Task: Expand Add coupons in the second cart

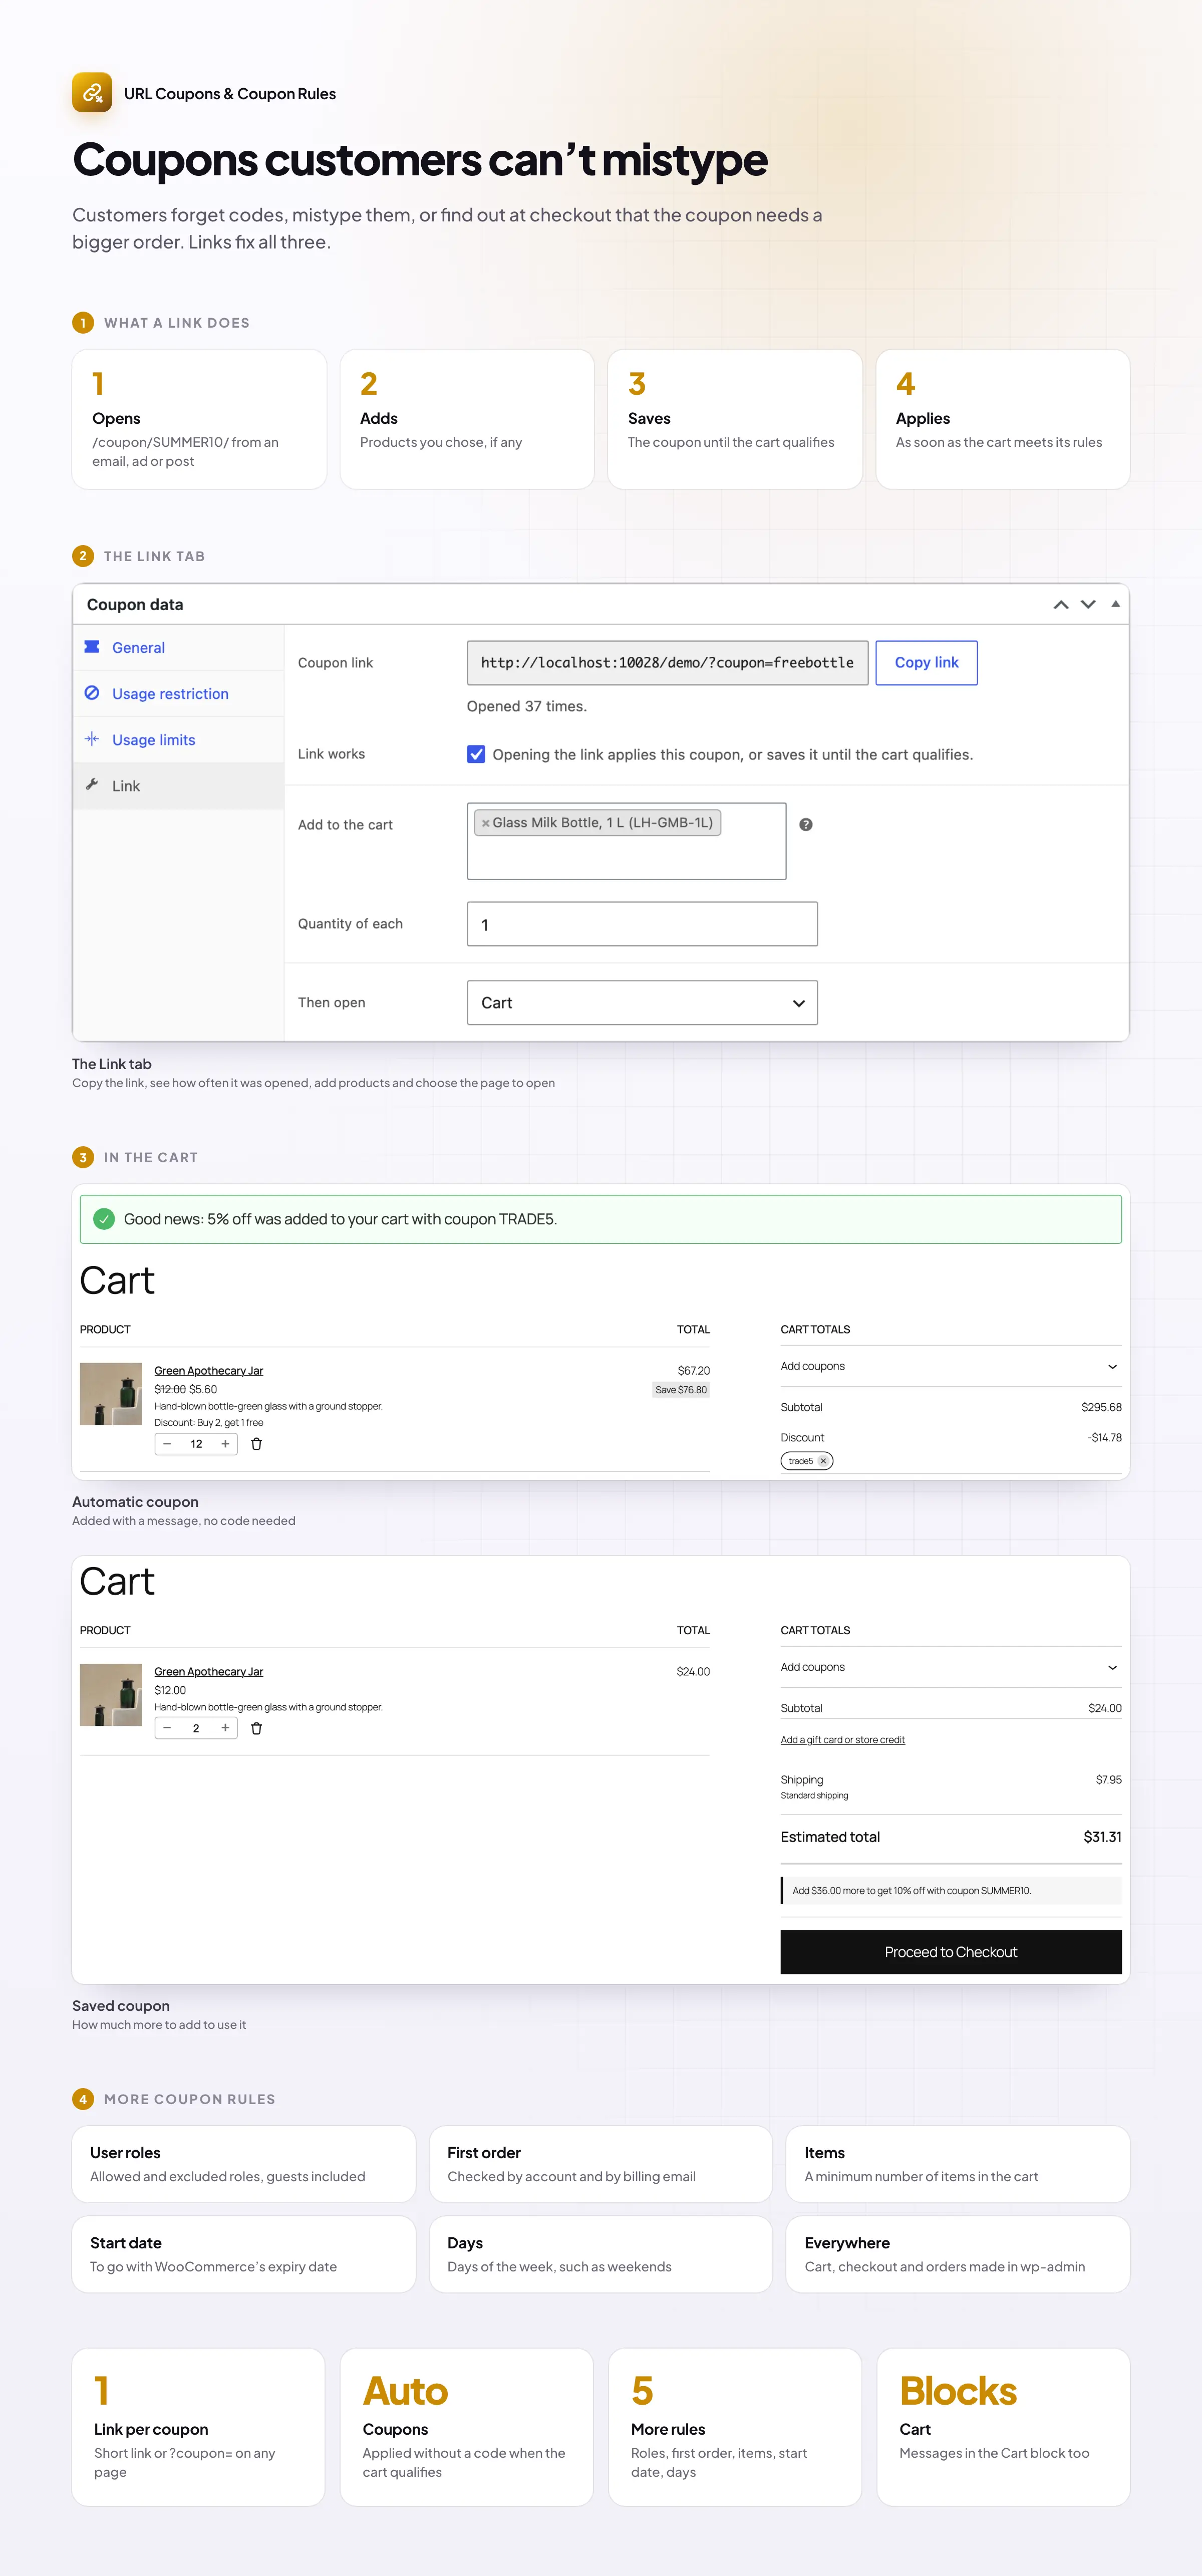Action: click(x=950, y=1668)
